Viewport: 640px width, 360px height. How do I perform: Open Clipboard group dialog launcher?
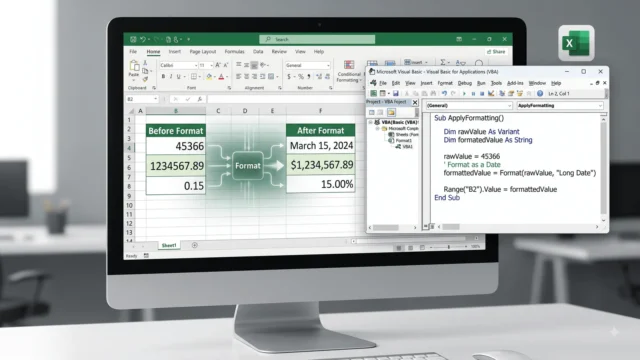[x=154, y=88]
